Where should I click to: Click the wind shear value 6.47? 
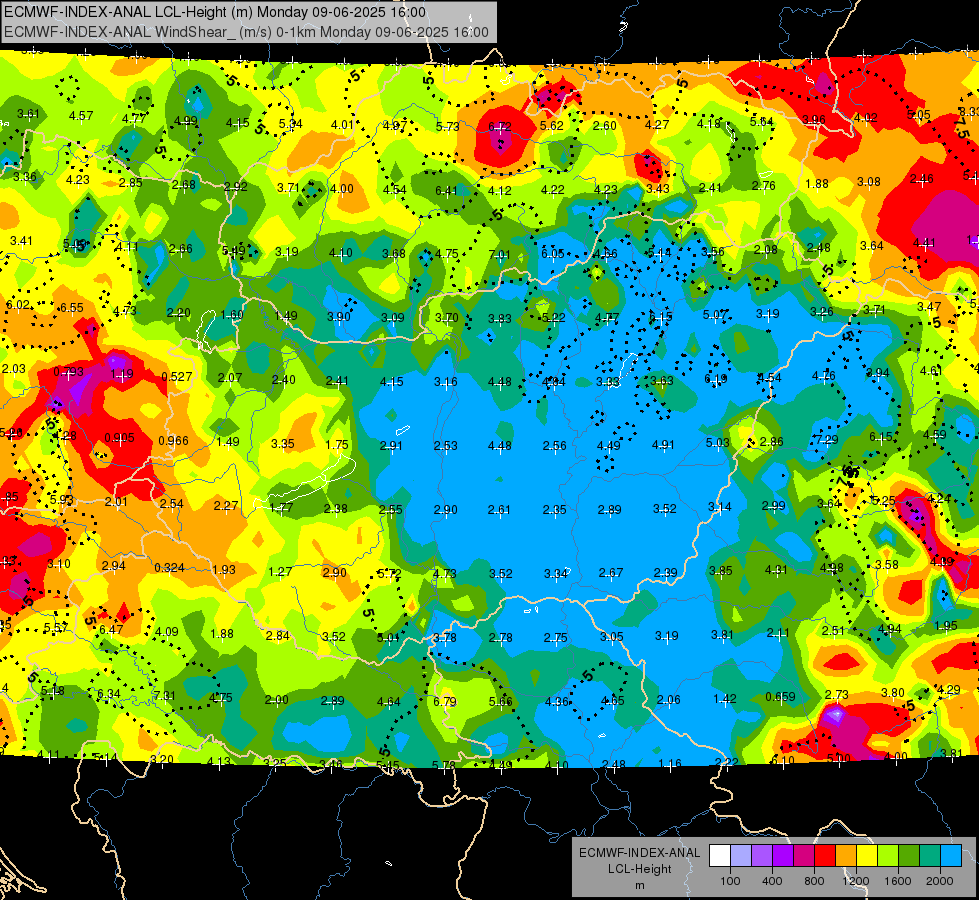[x=111, y=629]
